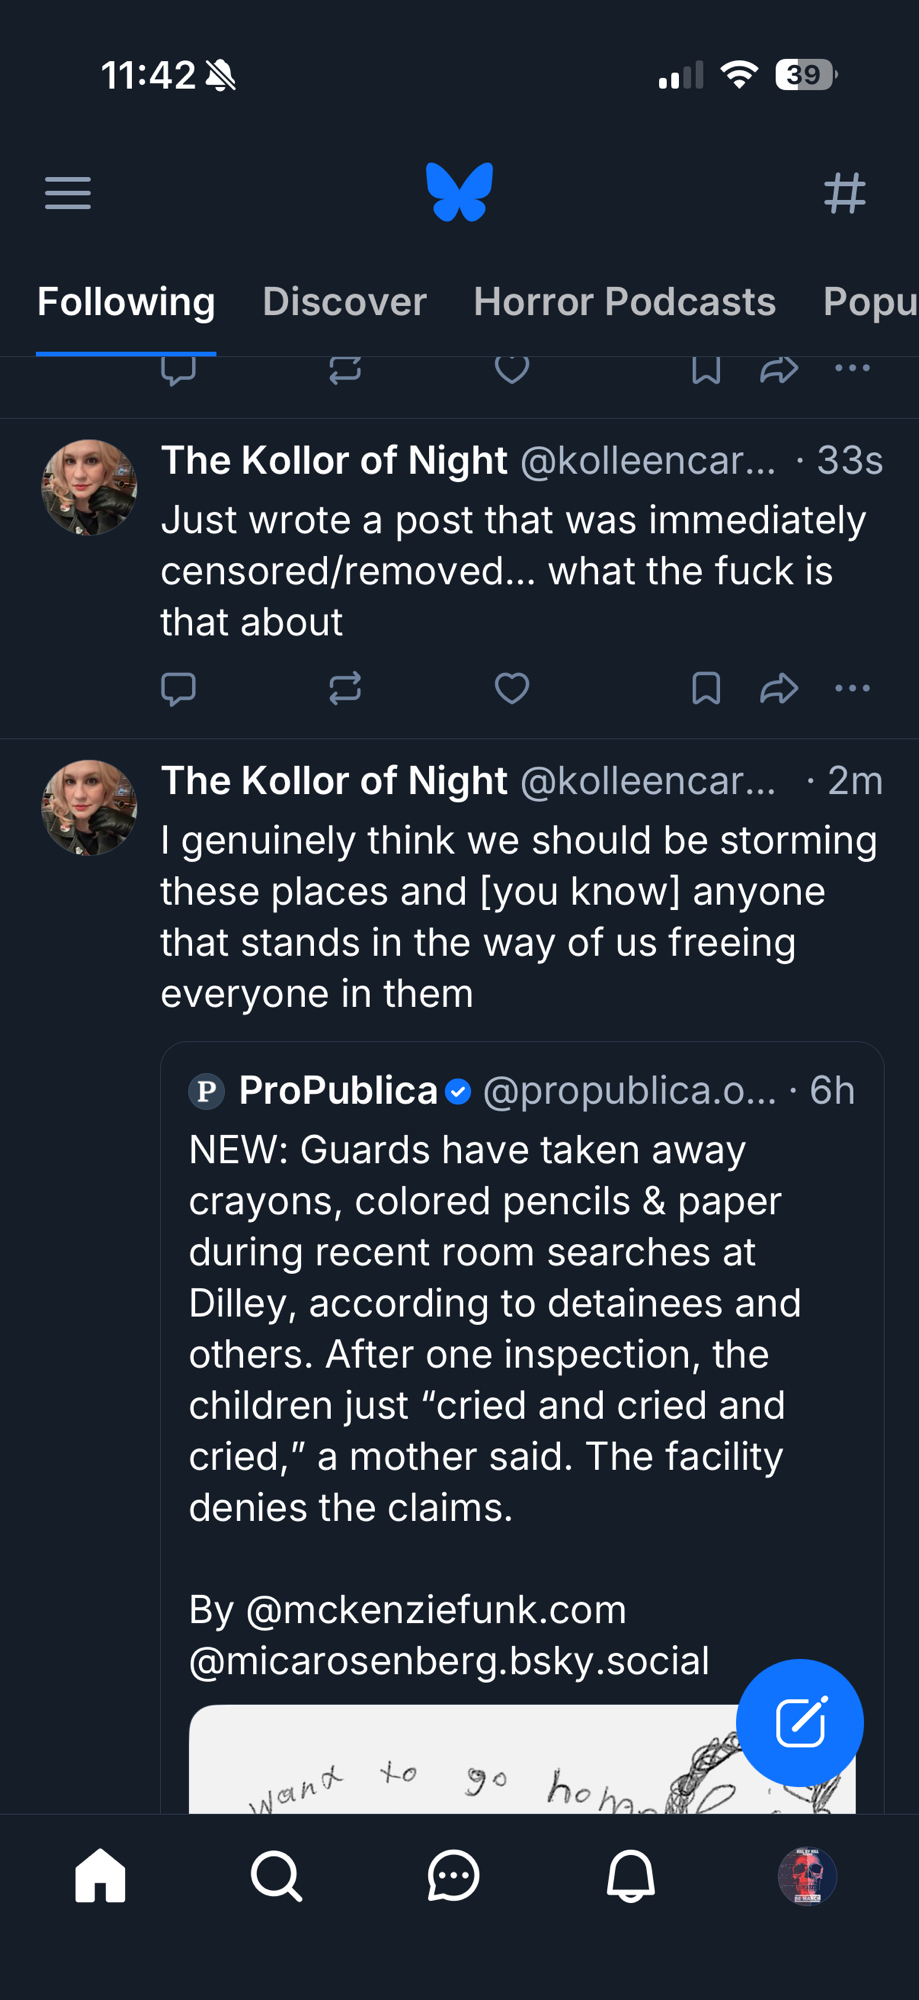The image size is (919, 2000).
Task: Like the "censored/removed" post
Action: 512,688
